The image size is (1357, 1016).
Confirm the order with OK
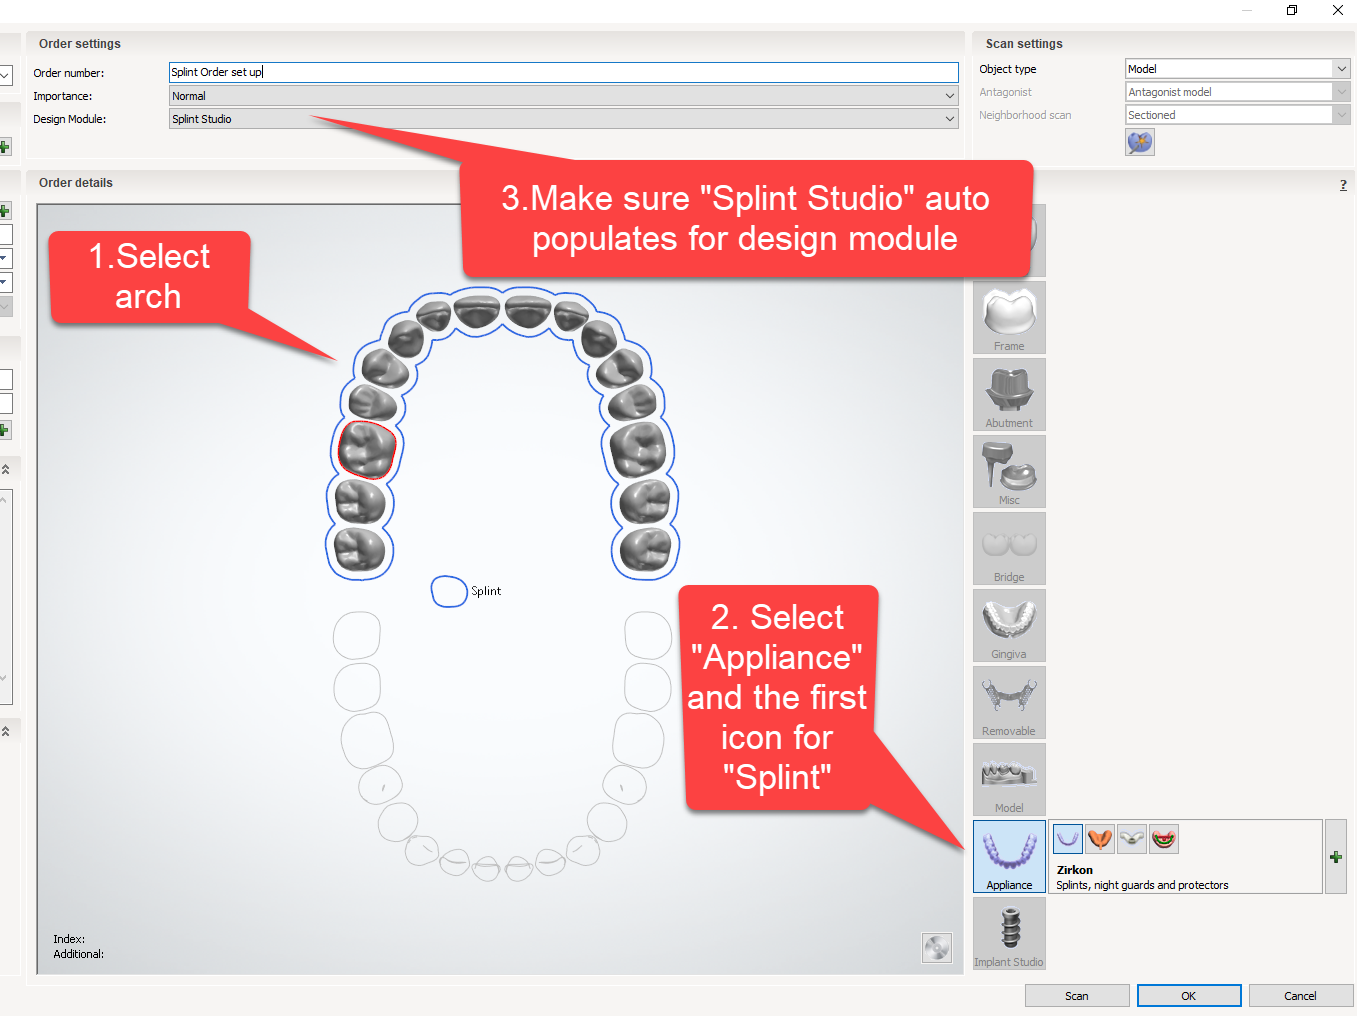tap(1188, 995)
